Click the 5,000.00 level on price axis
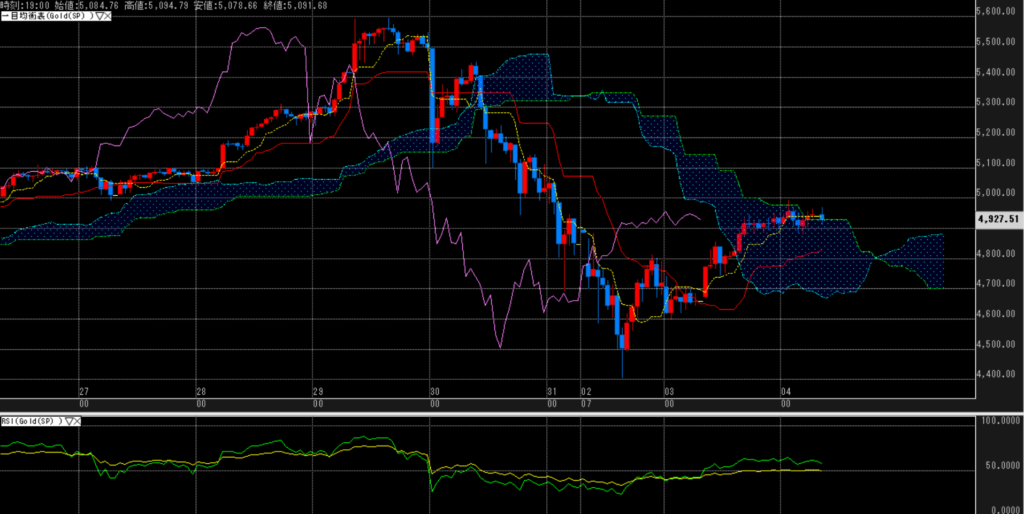The height and width of the screenshot is (514, 1024). (x=997, y=193)
